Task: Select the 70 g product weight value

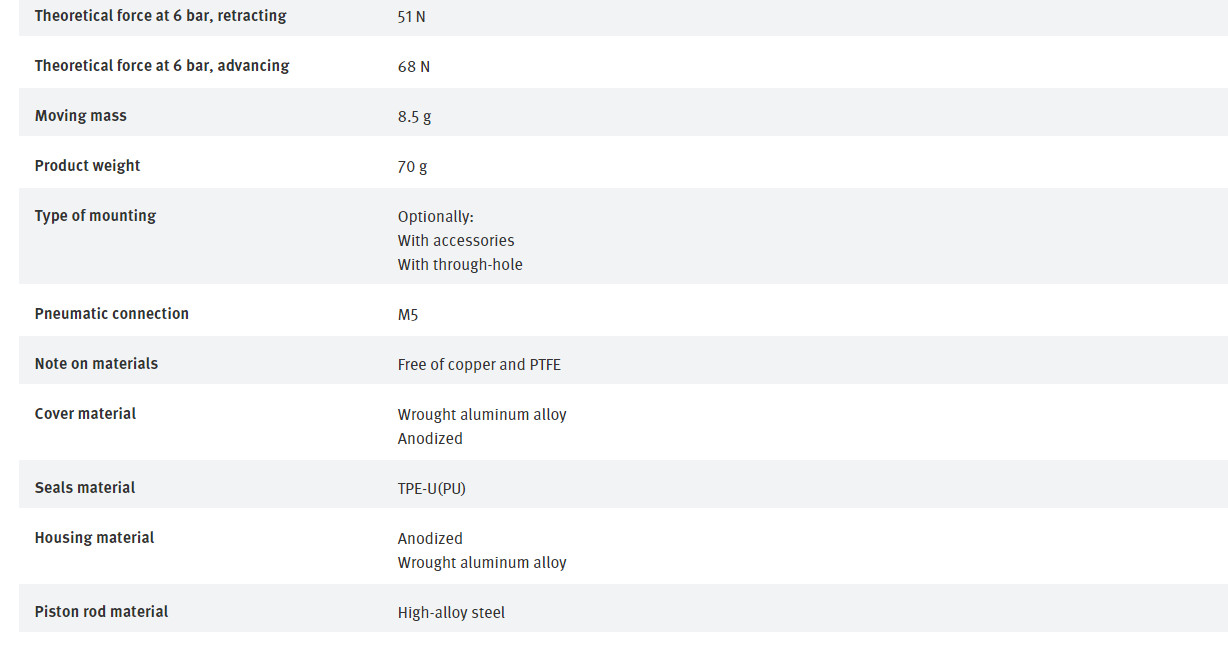Action: 412,167
